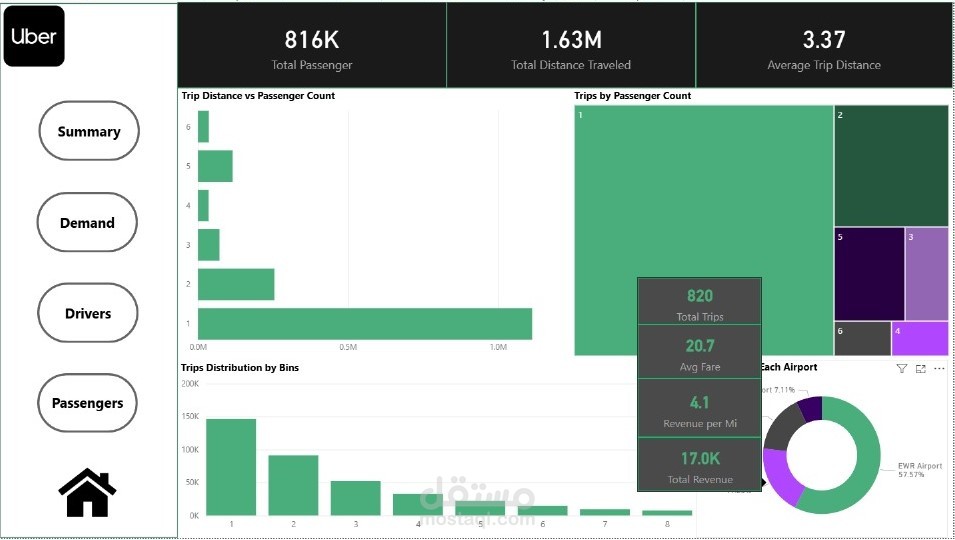Select the 1.63M Total Distance Traveled card
Viewport: 955px width, 540px height.
click(571, 46)
